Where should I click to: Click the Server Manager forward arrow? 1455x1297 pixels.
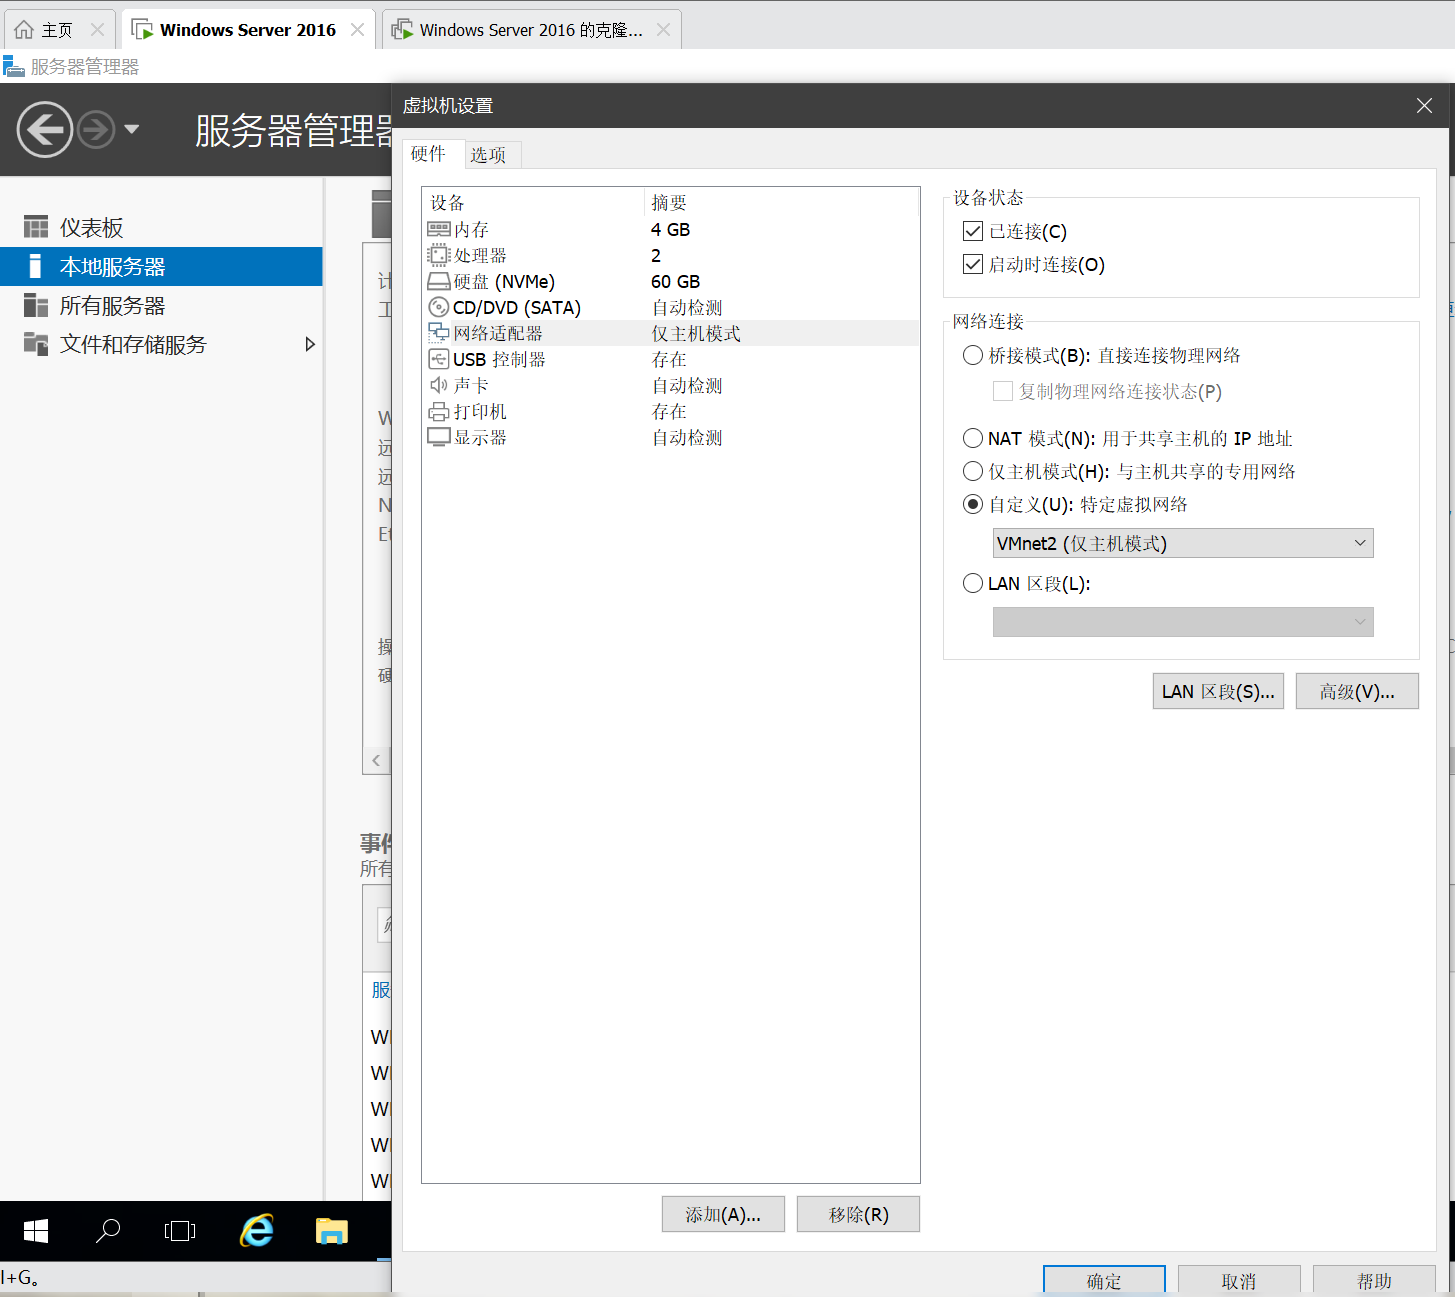click(x=96, y=130)
